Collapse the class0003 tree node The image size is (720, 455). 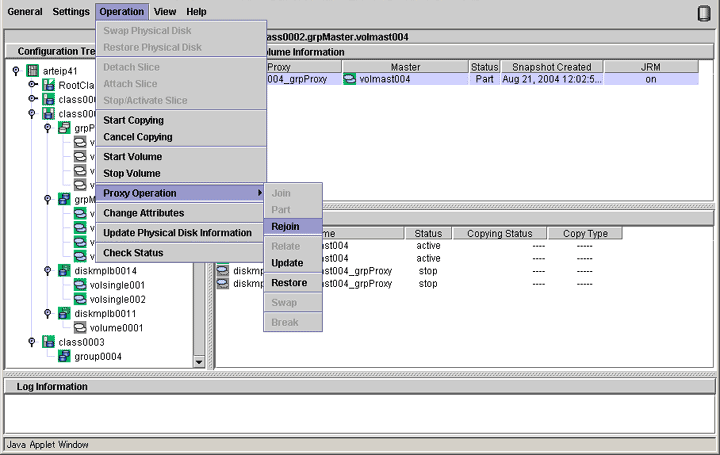point(32,342)
